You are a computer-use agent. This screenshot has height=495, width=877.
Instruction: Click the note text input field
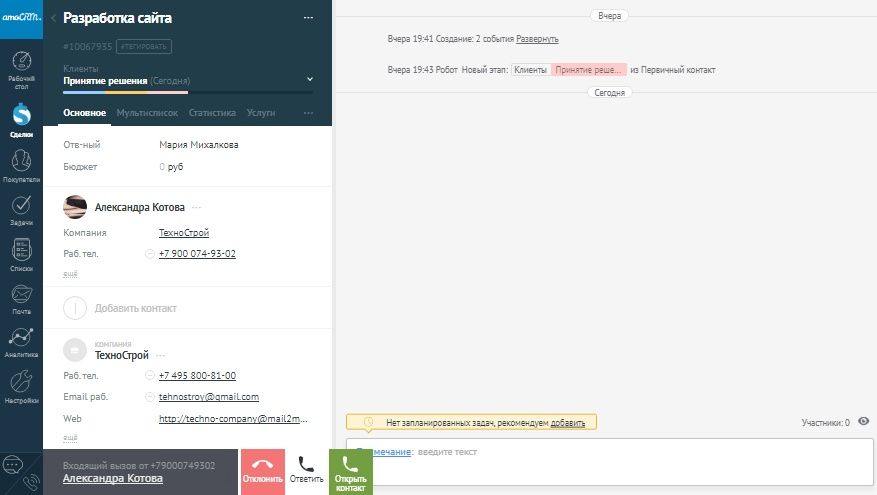pyautogui.click(x=610, y=461)
